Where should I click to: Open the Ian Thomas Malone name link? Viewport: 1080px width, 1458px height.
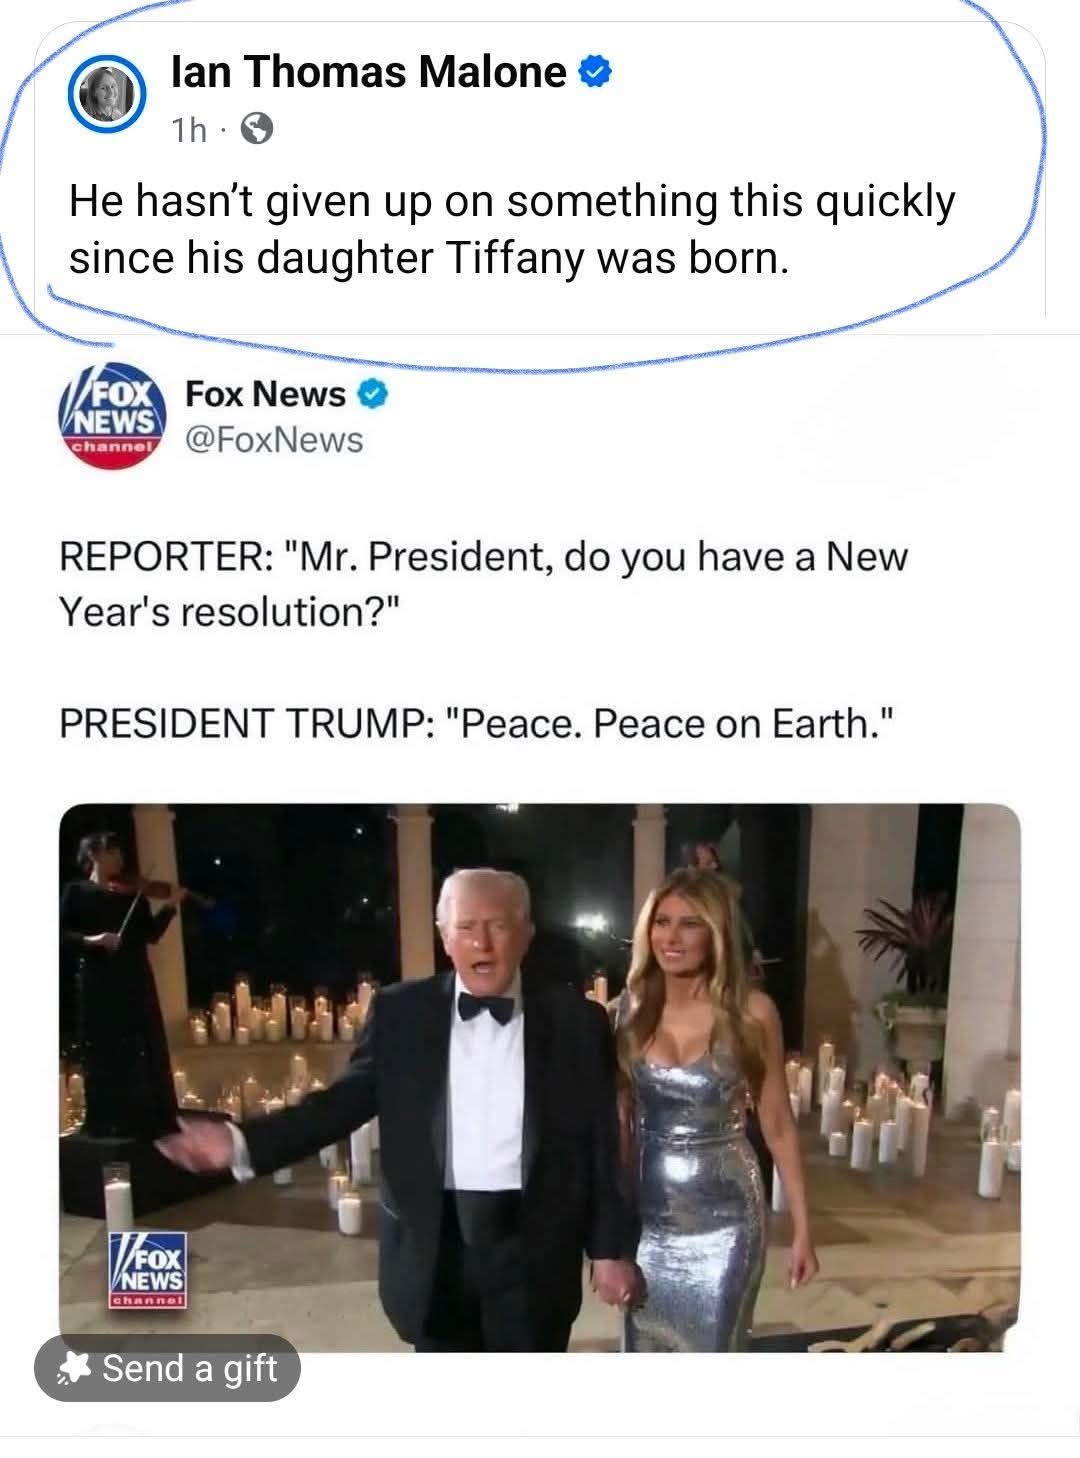pos(369,72)
